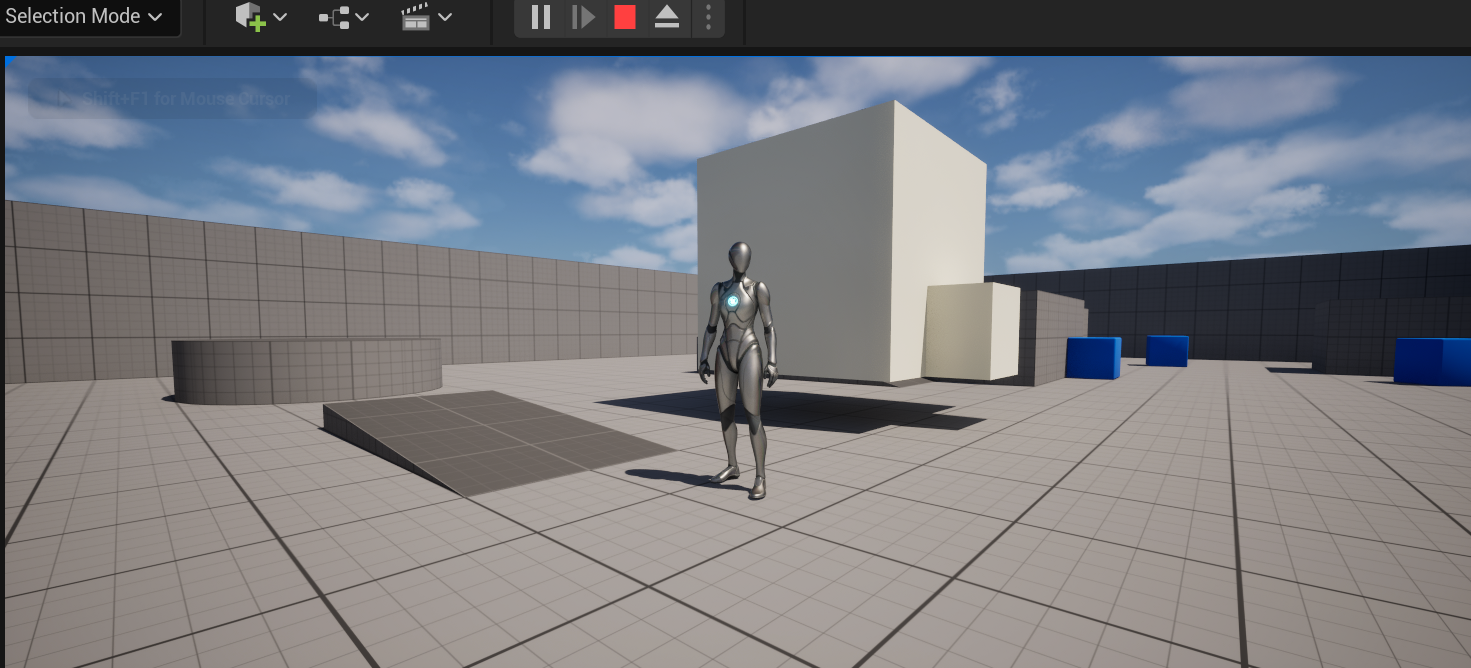The image size is (1471, 668).
Task: Click the Blueprints node graph icon
Action: (x=334, y=17)
